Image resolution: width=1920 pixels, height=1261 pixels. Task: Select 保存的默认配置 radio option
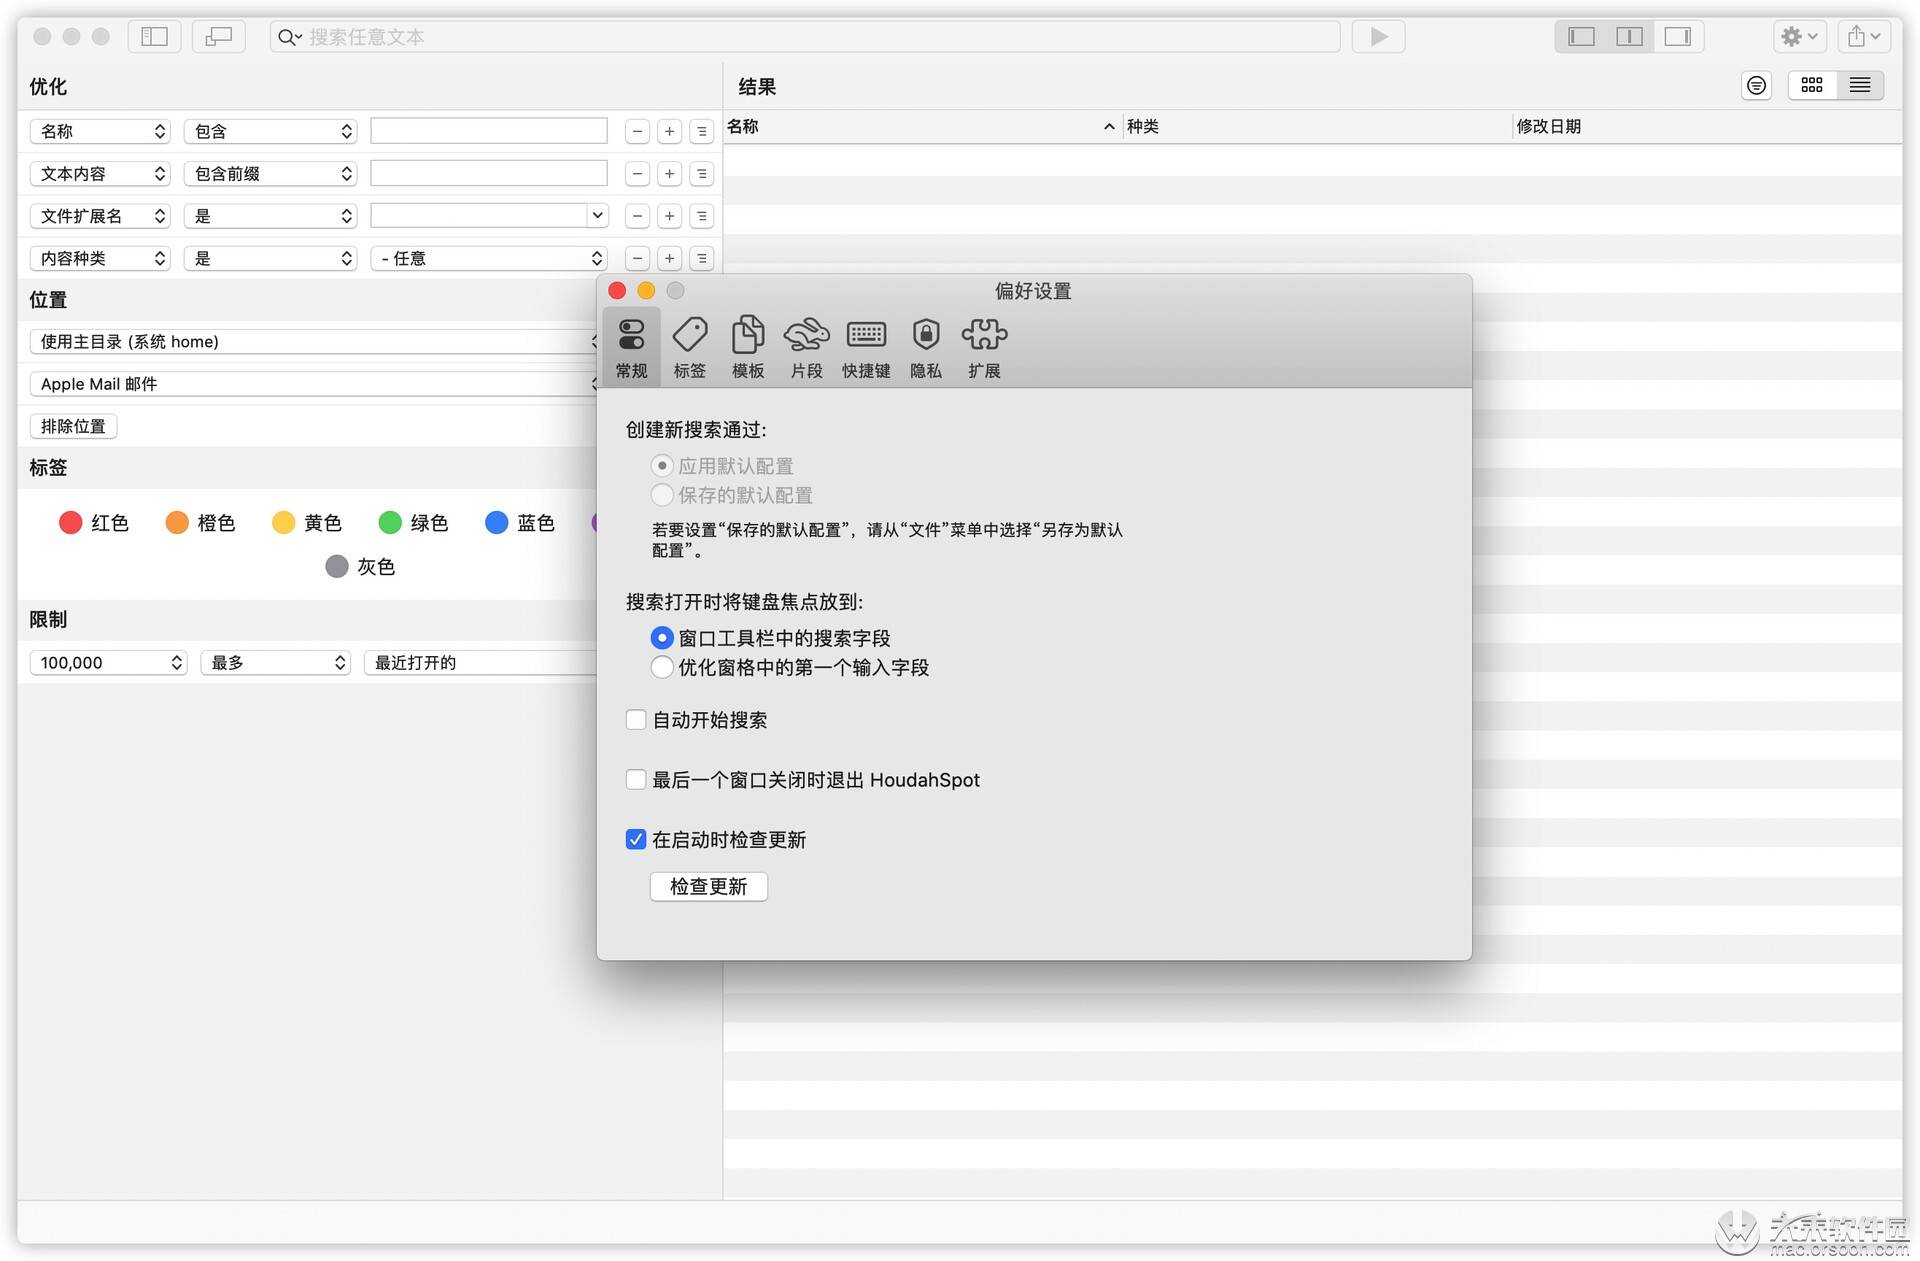tap(661, 495)
